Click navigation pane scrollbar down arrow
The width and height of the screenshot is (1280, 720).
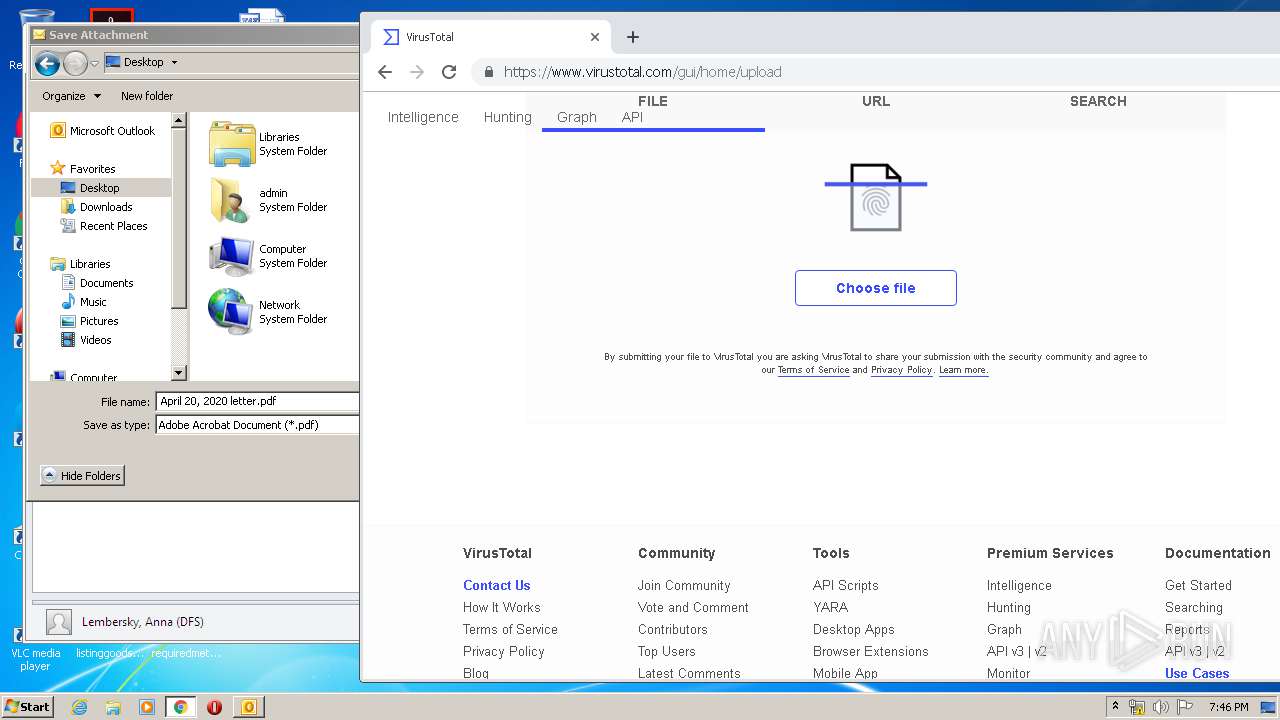[x=179, y=373]
